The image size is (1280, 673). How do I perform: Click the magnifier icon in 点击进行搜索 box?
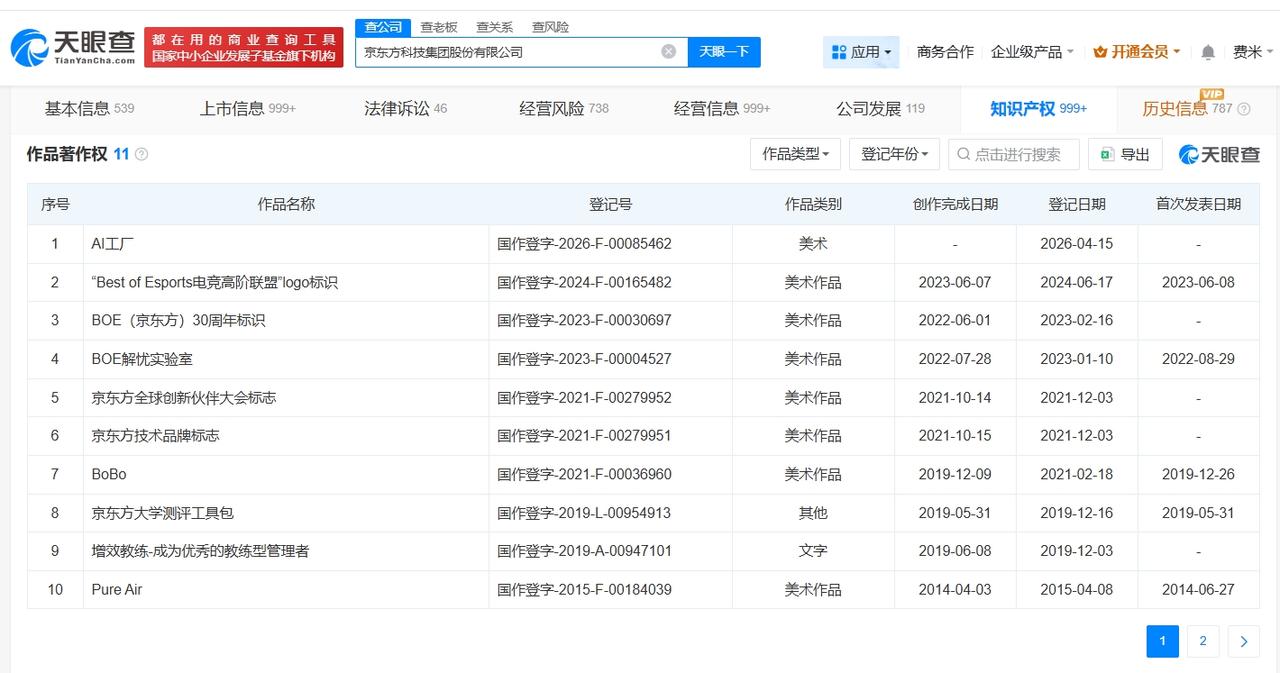point(961,154)
